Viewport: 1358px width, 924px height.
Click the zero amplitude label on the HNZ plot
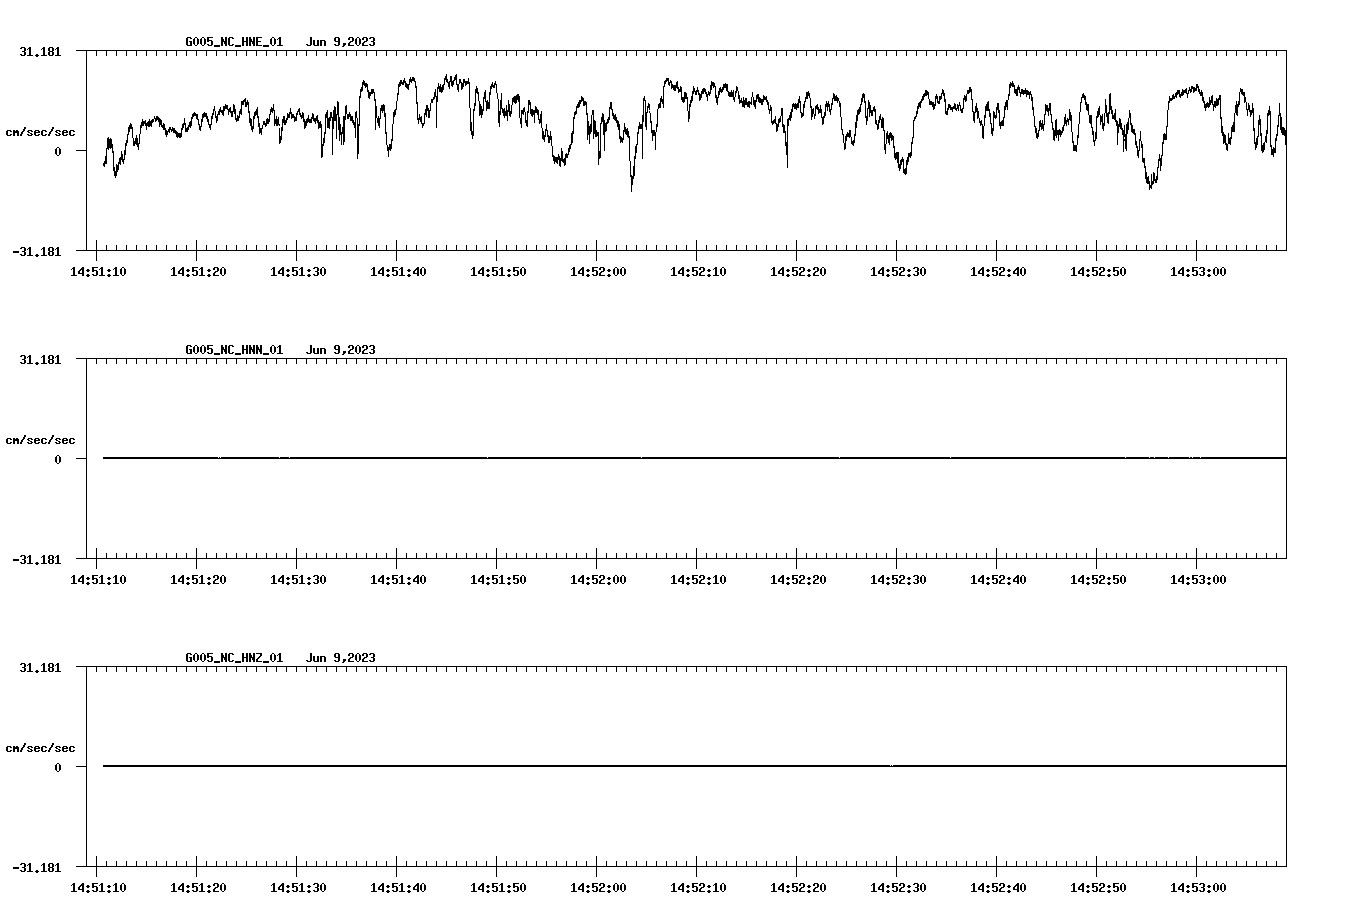[x=58, y=767]
